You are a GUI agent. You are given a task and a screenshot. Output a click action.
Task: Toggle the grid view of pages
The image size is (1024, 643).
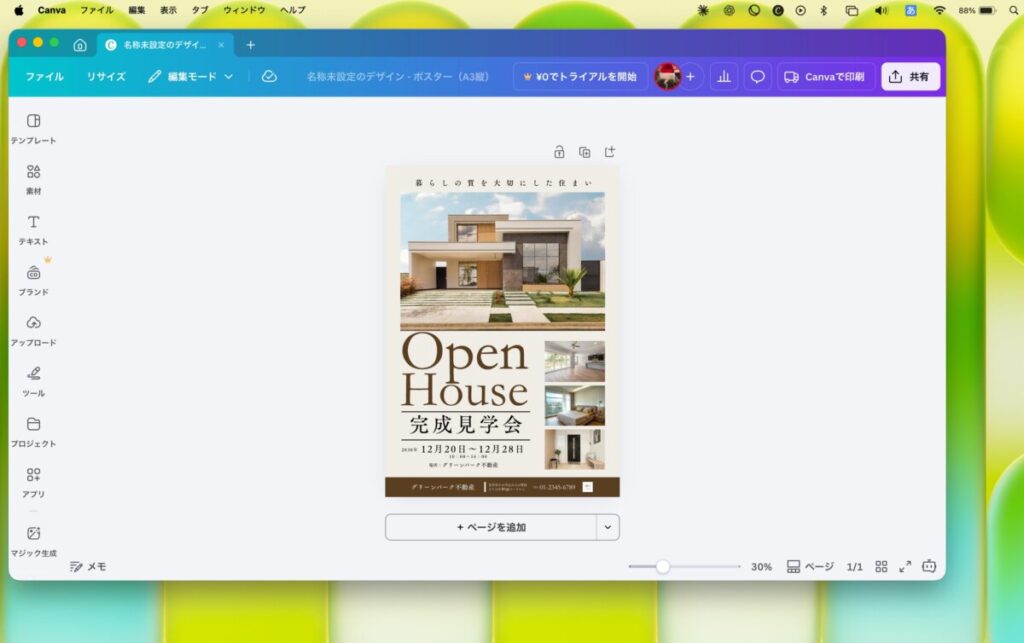(x=881, y=566)
